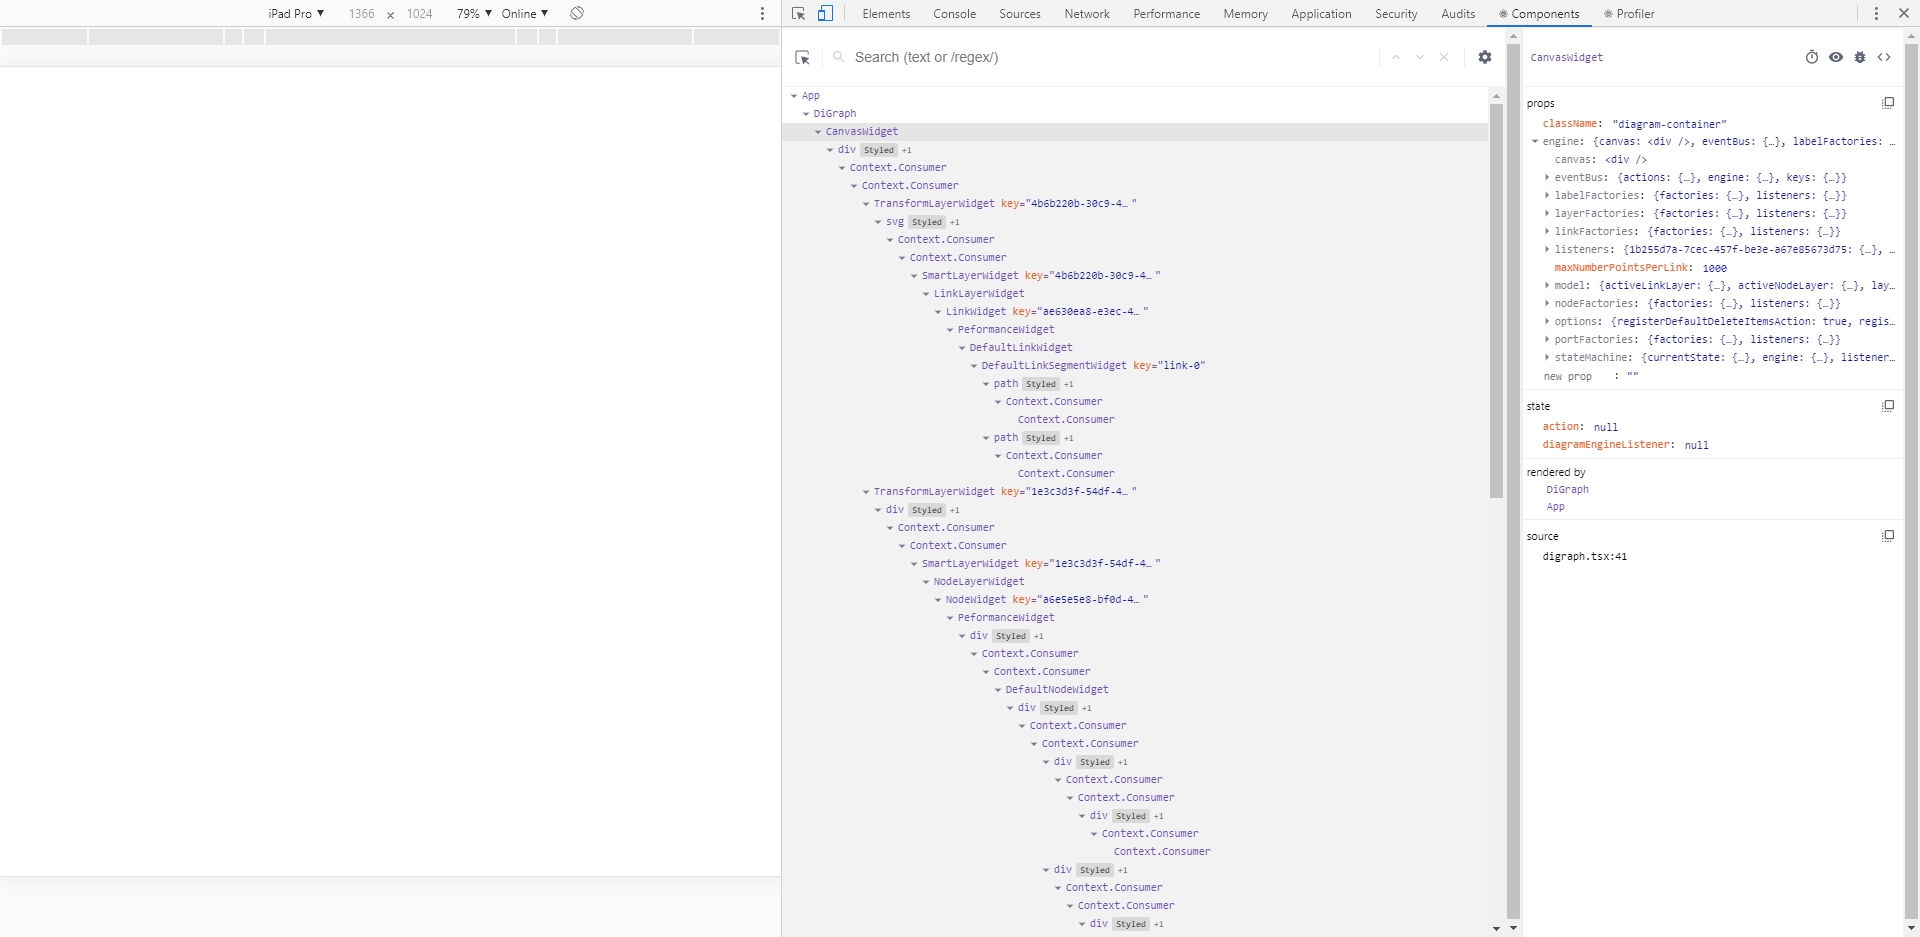Expand the options property
This screenshot has height=937, width=1920.
tap(1547, 322)
